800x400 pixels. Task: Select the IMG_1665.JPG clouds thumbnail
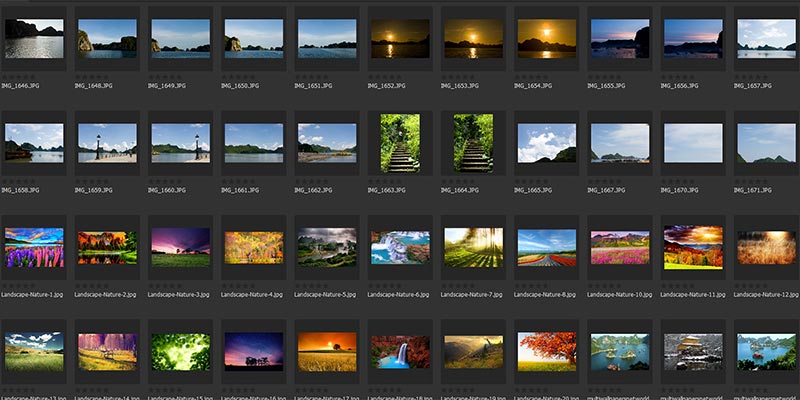click(x=547, y=143)
